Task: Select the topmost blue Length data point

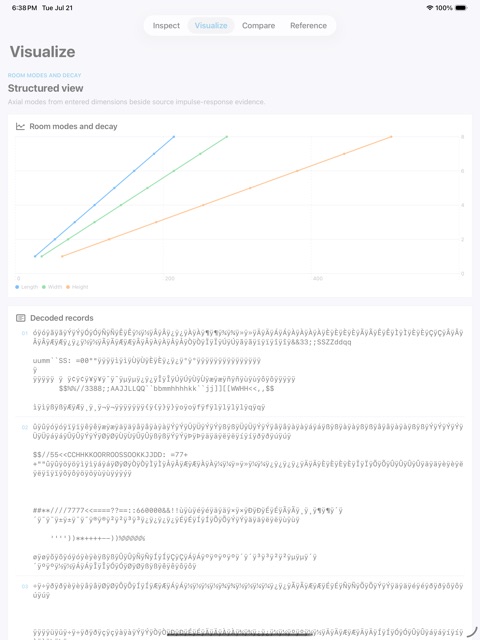Action: point(174,137)
